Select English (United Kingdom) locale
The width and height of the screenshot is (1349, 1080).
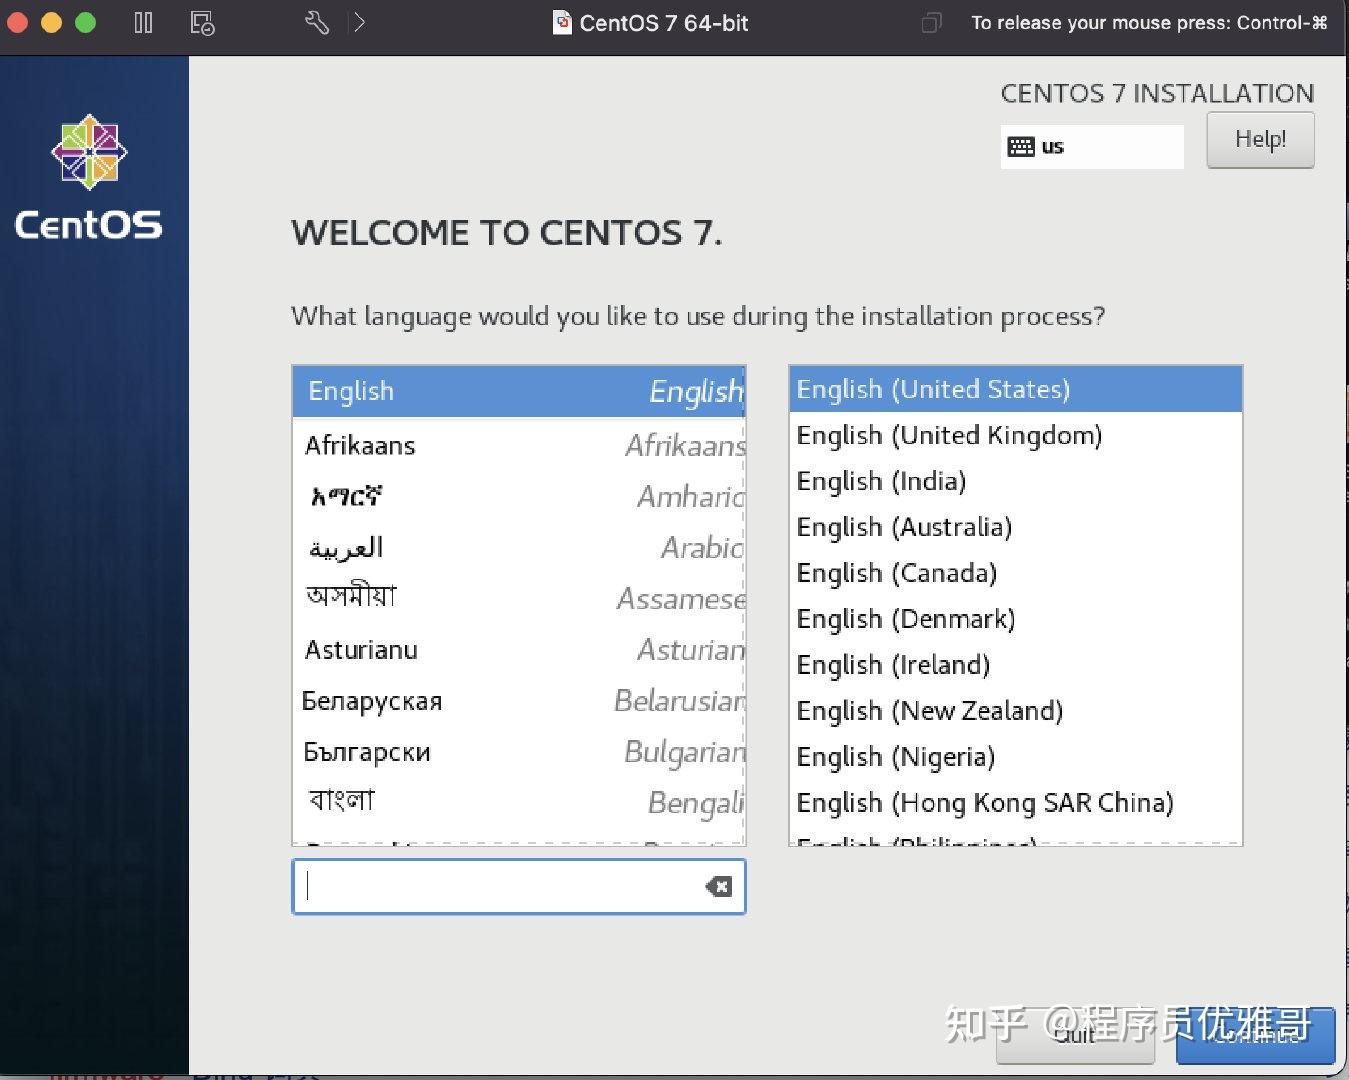(x=948, y=435)
